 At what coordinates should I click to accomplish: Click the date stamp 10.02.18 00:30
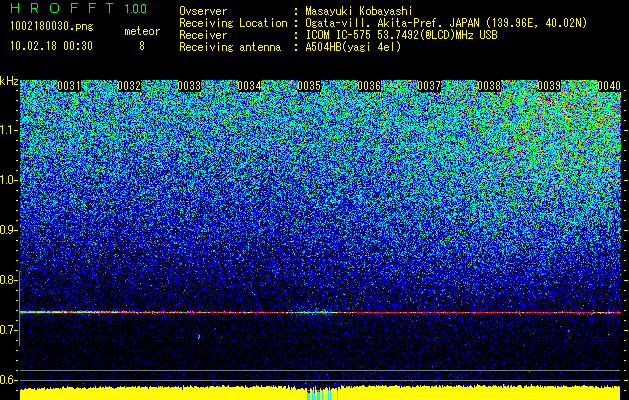pyautogui.click(x=51, y=46)
